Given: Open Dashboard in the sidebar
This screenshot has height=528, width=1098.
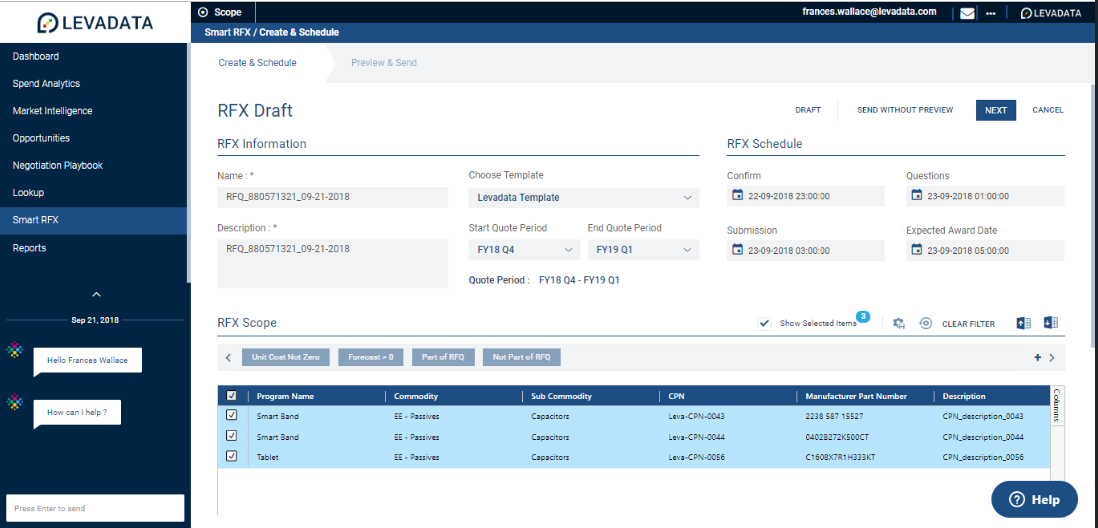Looking at the screenshot, I should click(x=36, y=56).
